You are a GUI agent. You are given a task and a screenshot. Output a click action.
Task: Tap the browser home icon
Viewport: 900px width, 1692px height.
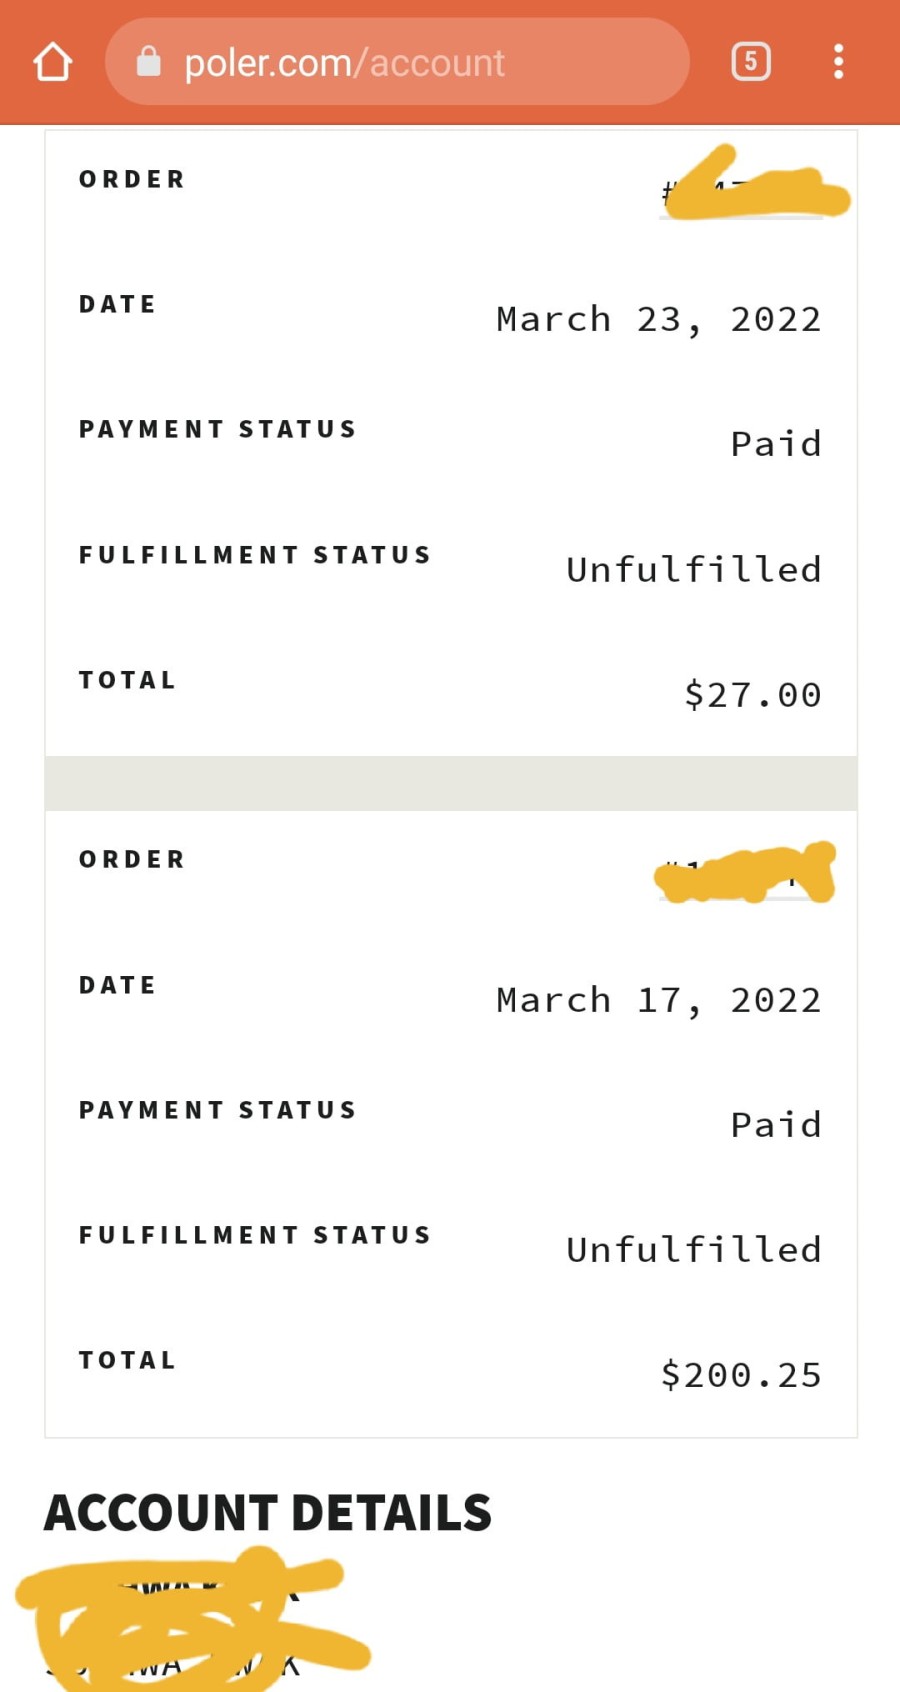pos(53,62)
